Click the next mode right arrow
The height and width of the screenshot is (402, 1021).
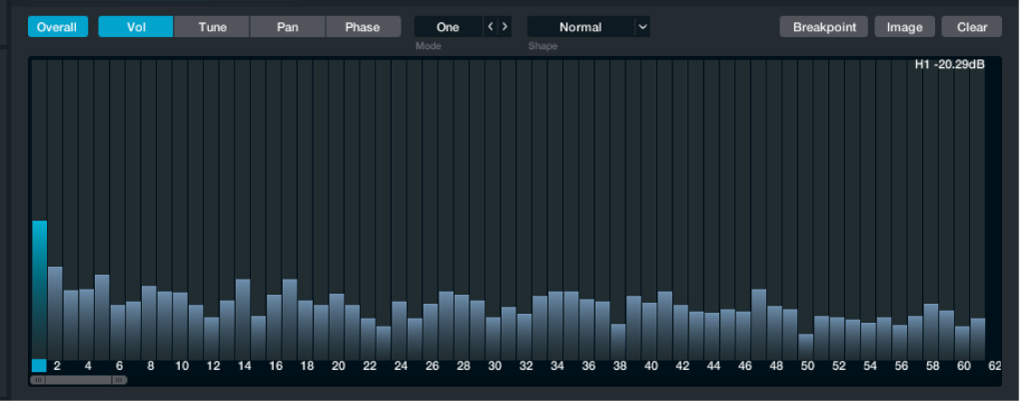click(505, 27)
